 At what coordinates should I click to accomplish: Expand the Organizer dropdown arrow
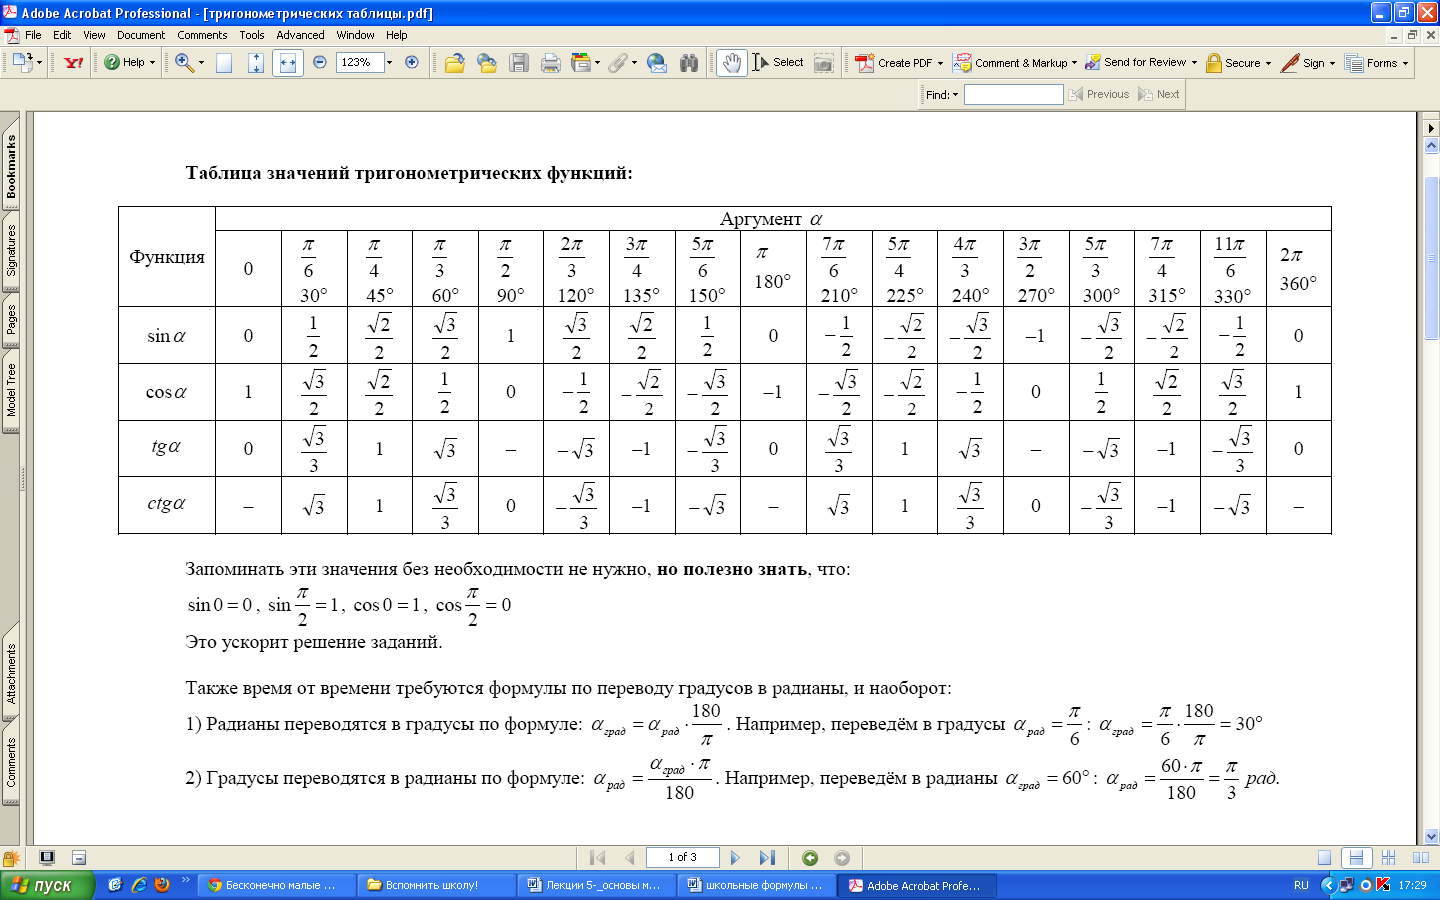click(x=598, y=63)
